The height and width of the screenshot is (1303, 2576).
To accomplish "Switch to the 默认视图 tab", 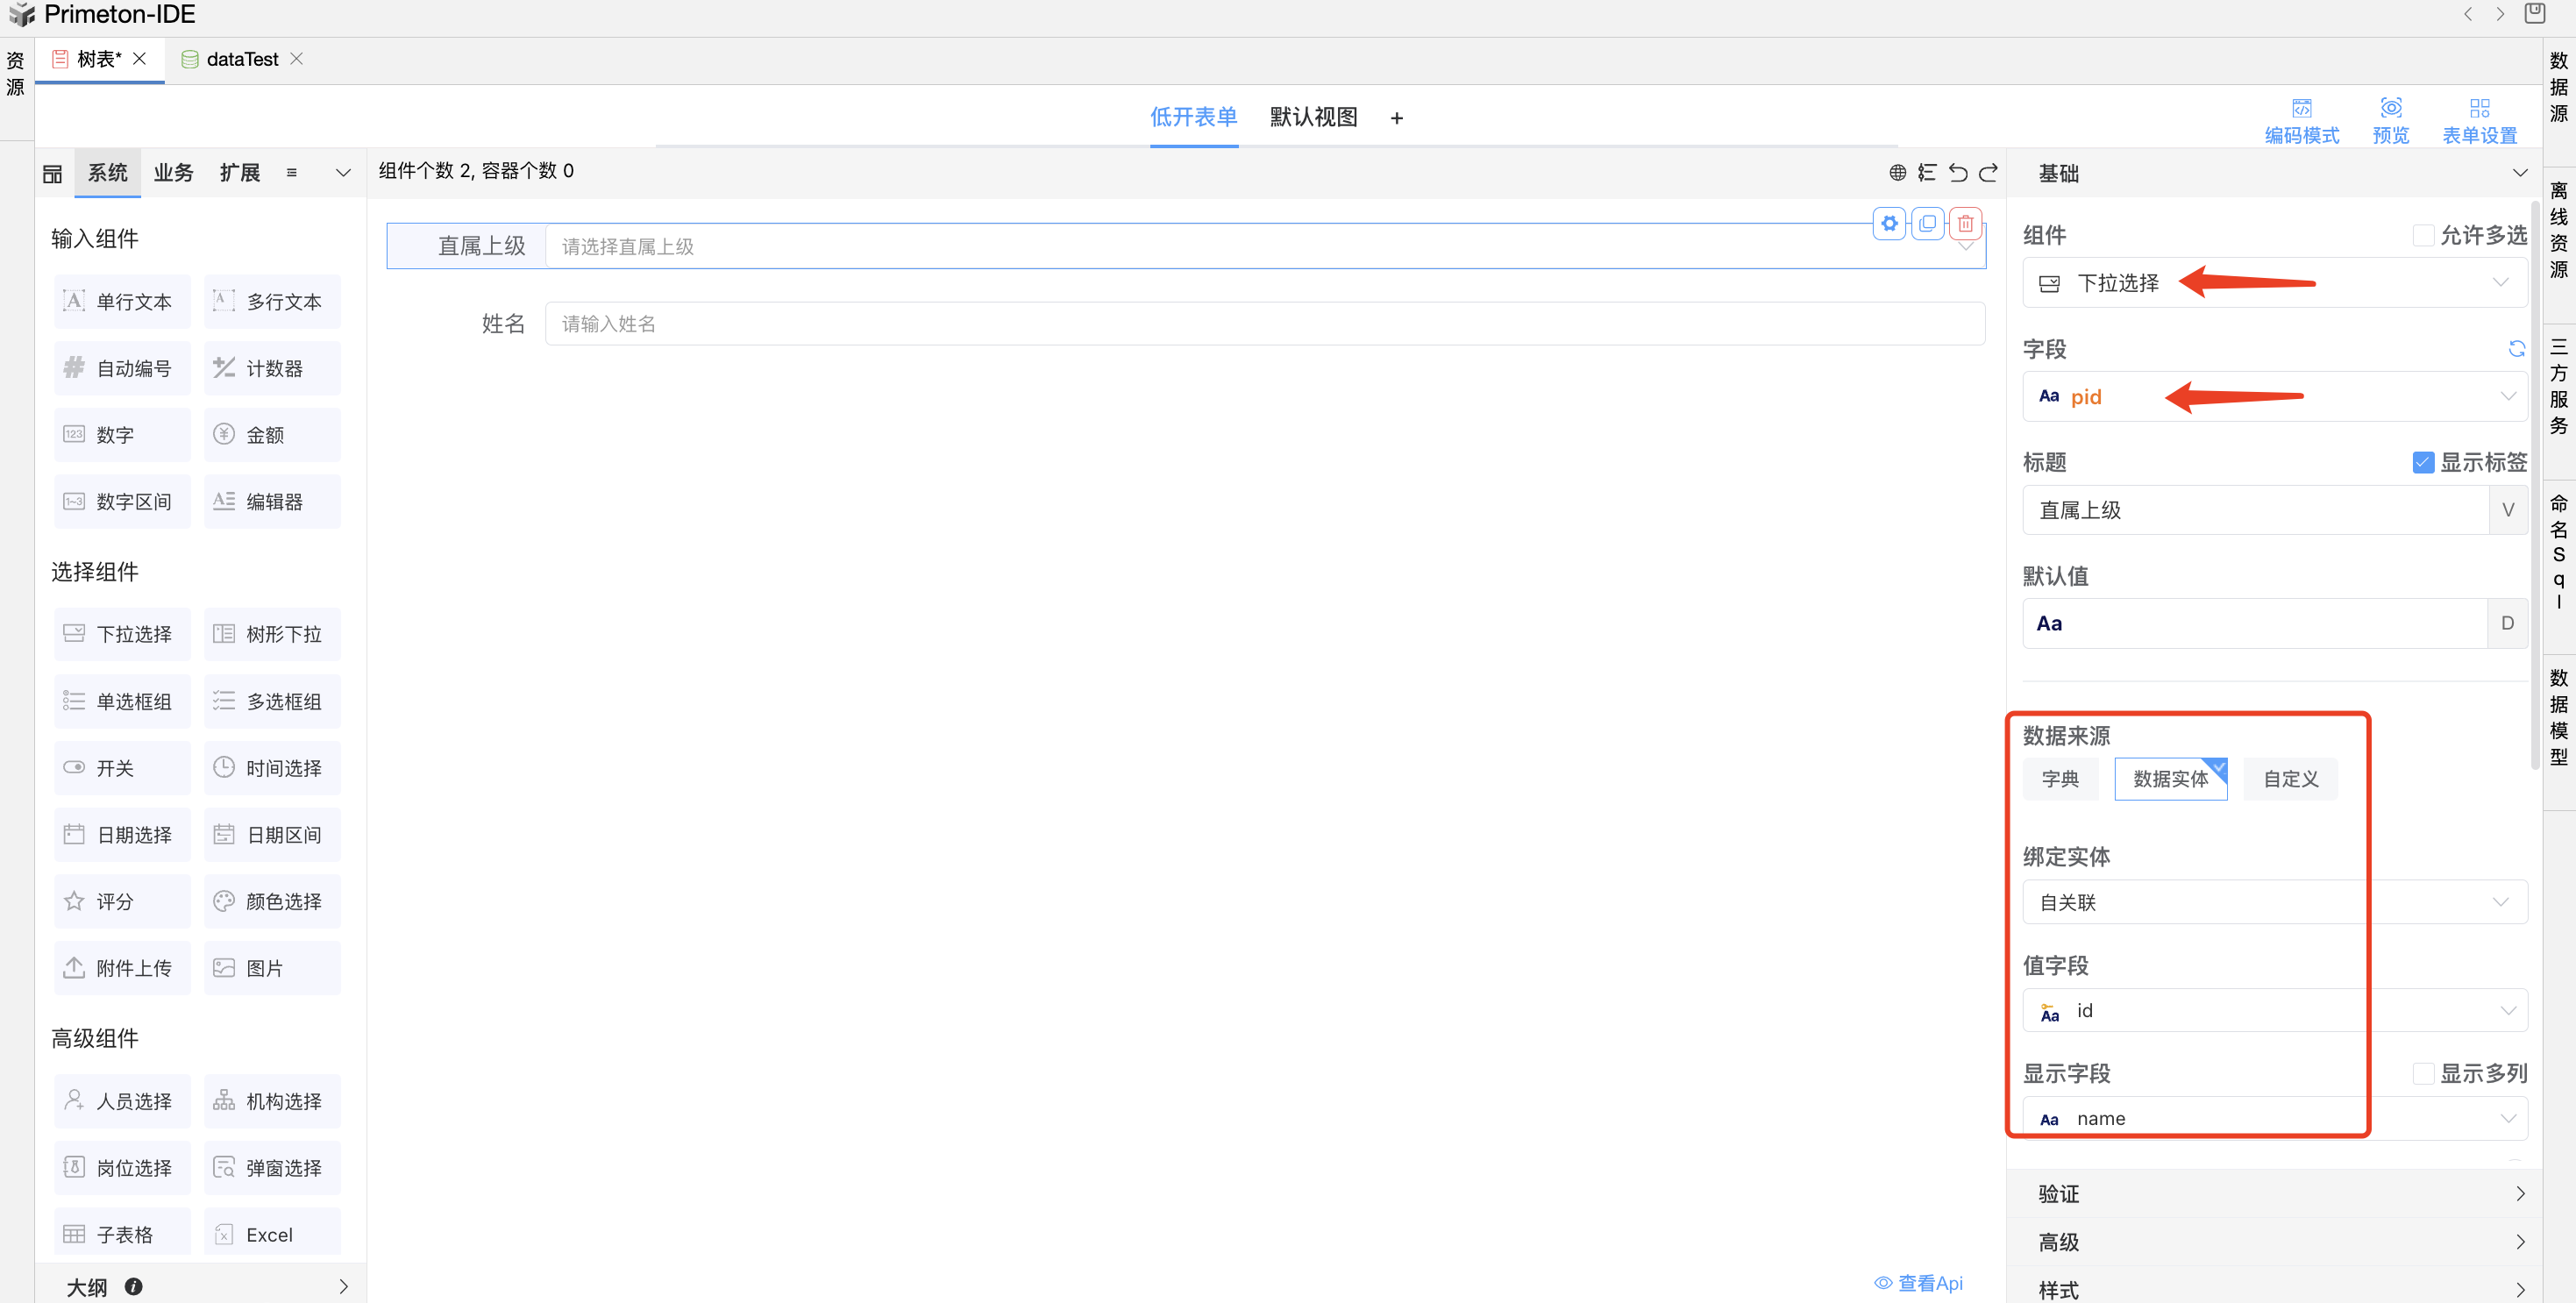I will coord(1313,117).
